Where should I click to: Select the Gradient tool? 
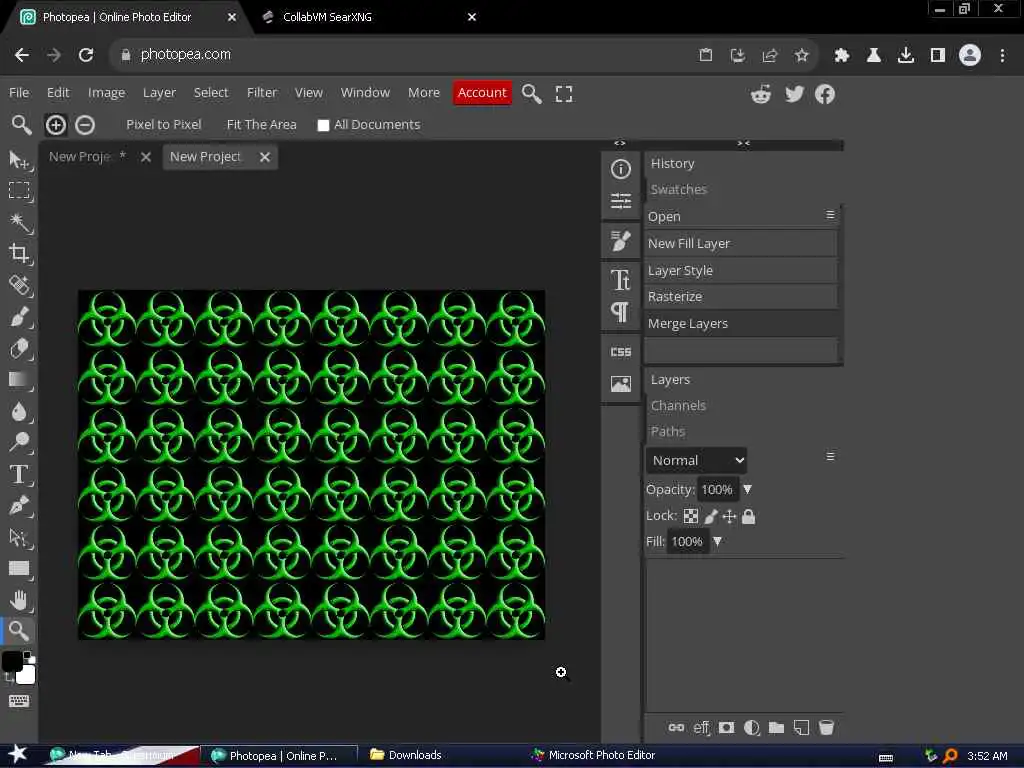pyautogui.click(x=18, y=379)
